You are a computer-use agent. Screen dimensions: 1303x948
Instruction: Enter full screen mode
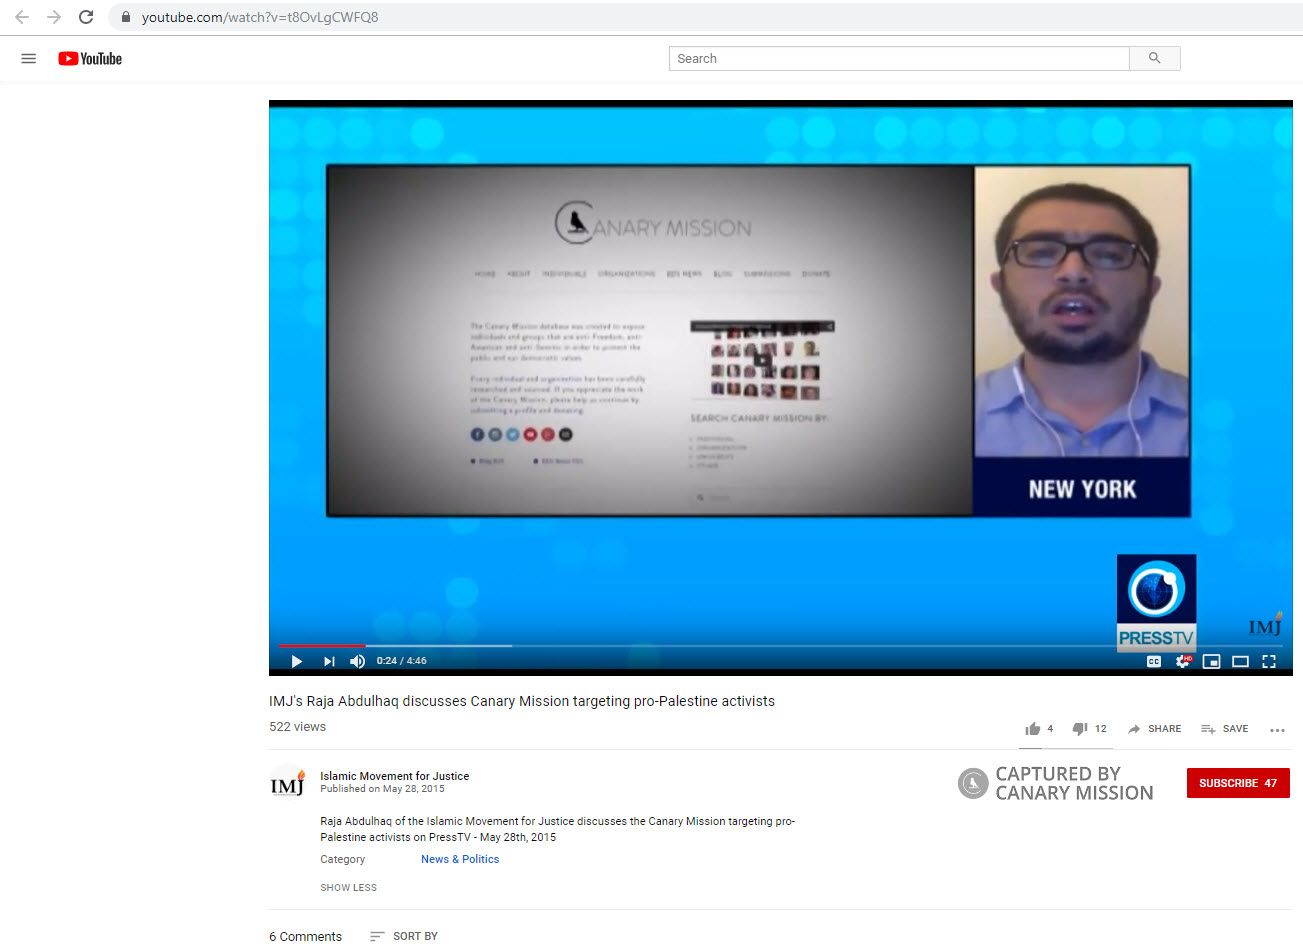pyautogui.click(x=1269, y=661)
